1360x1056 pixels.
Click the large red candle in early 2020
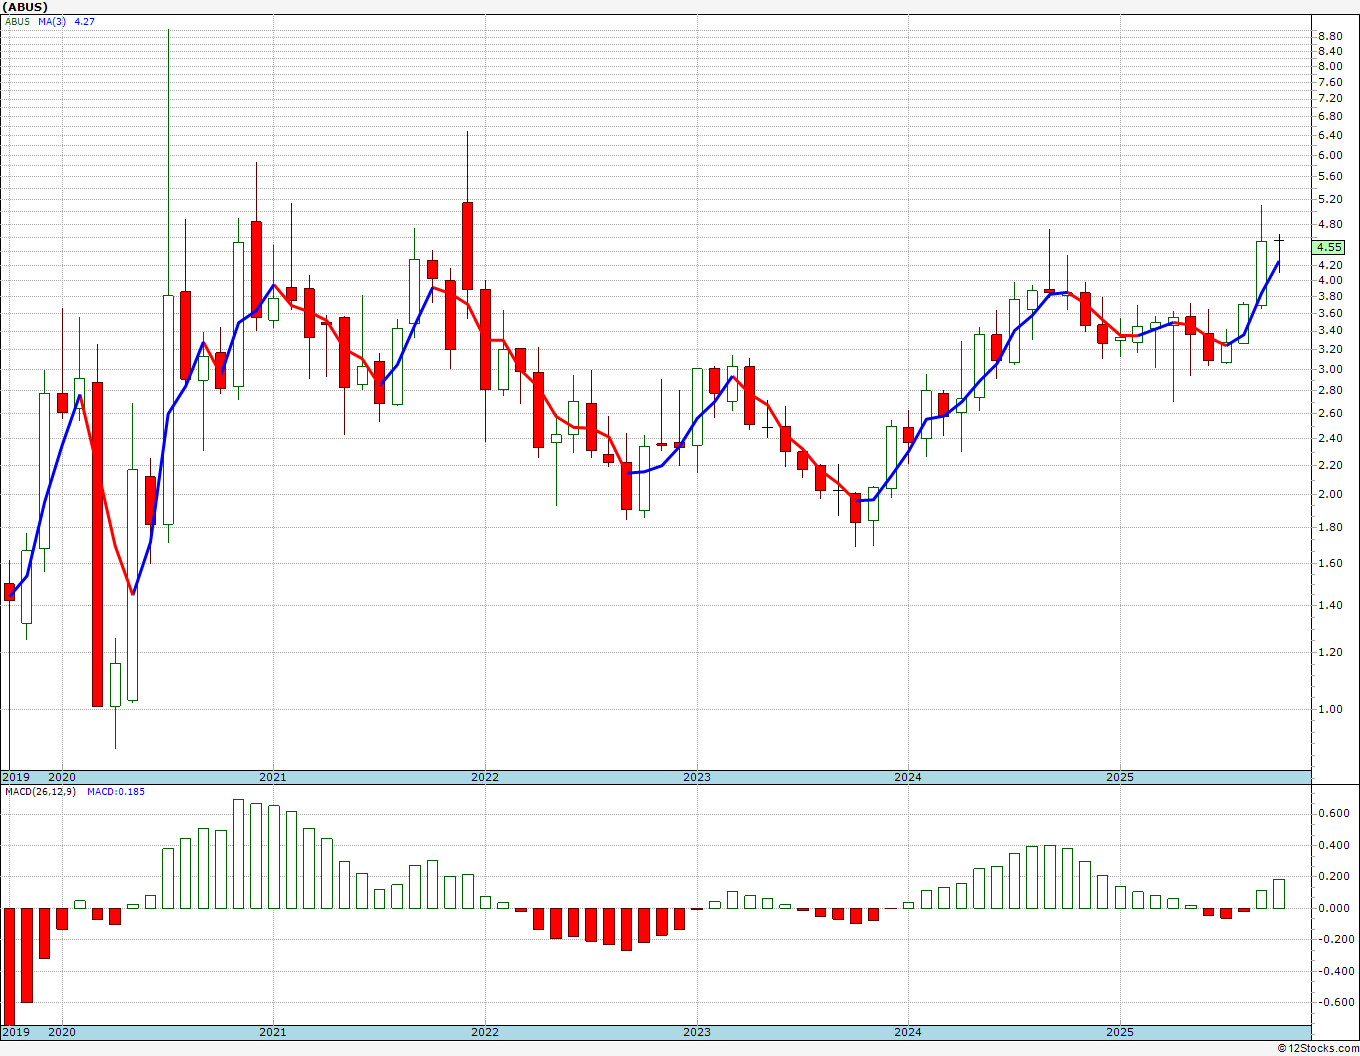pyautogui.click(x=97, y=545)
